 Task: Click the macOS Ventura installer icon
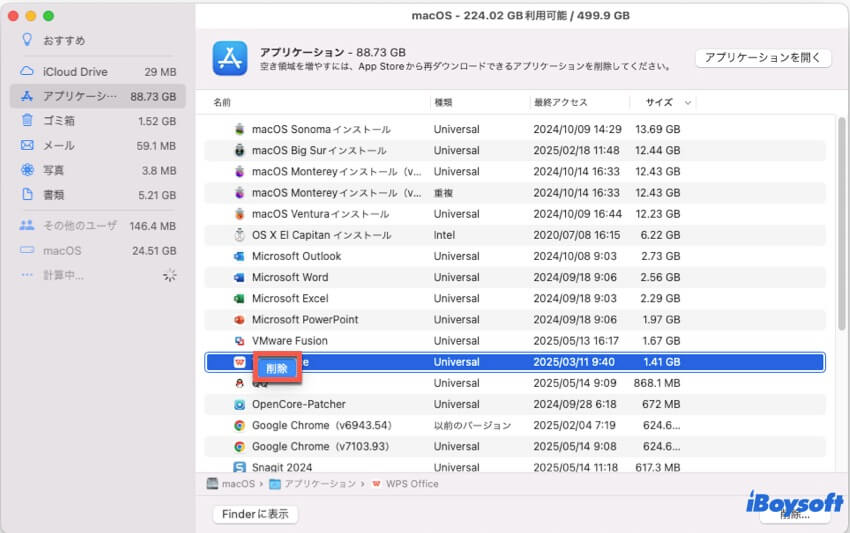[240, 214]
